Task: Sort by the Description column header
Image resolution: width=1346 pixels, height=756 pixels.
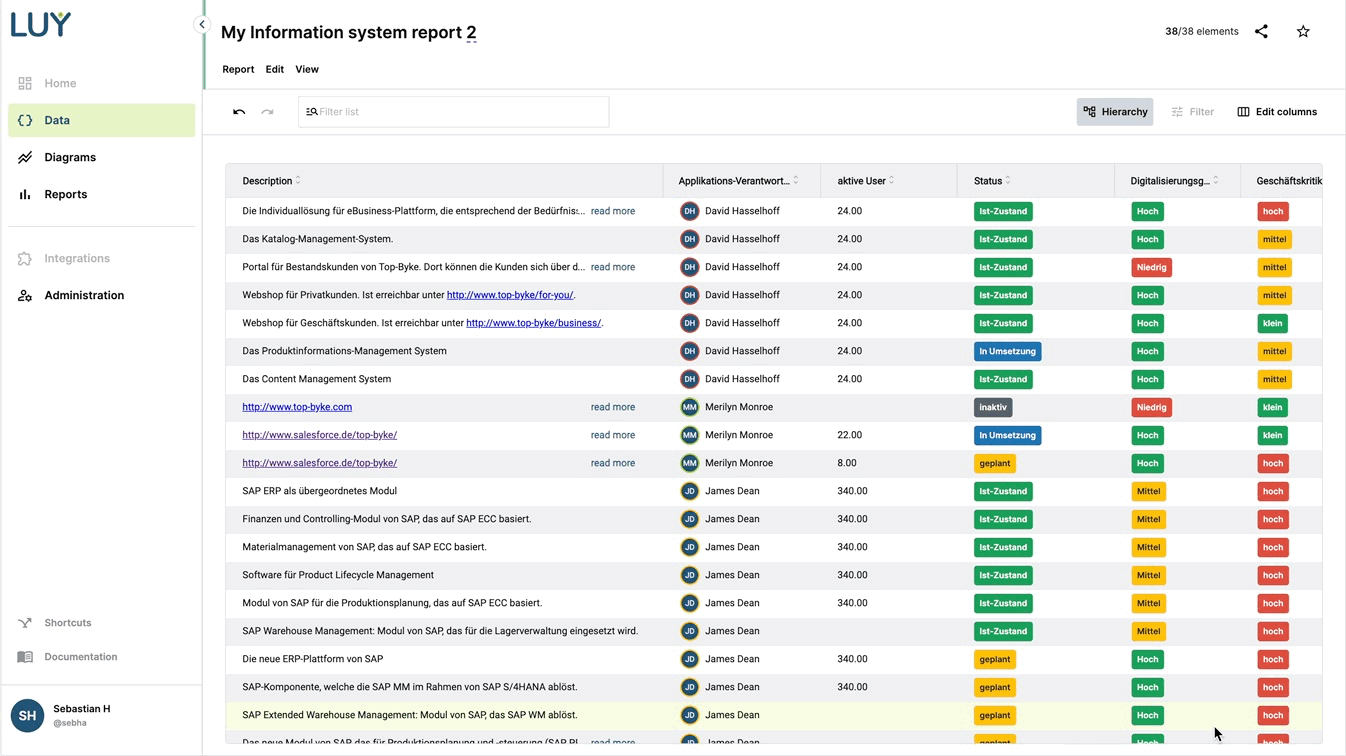Action: (267, 181)
